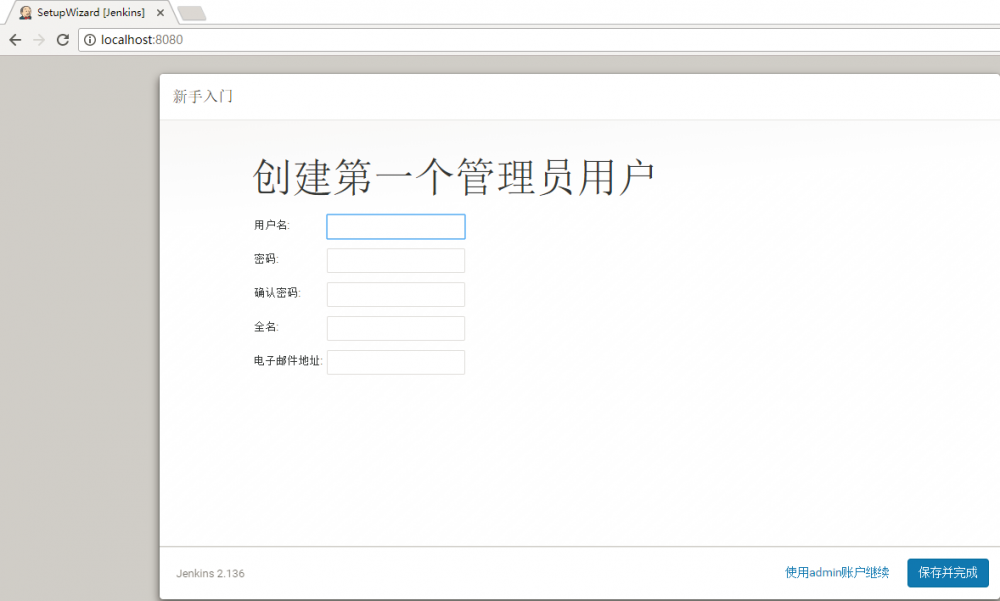This screenshot has width=1000, height=601.
Task: Click the page reload icon
Action: pos(62,40)
